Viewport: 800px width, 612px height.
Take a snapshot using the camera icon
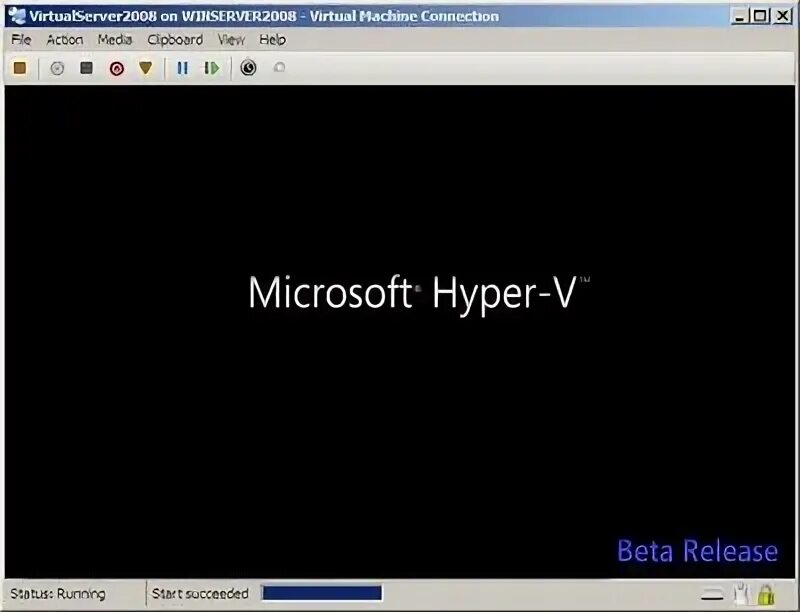(248, 68)
